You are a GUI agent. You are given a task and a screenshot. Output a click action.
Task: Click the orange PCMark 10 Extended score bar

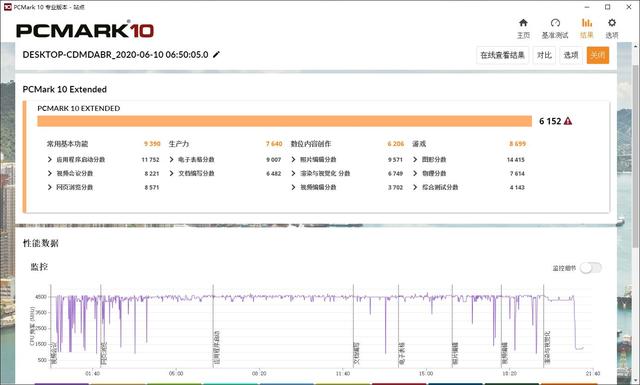284,121
